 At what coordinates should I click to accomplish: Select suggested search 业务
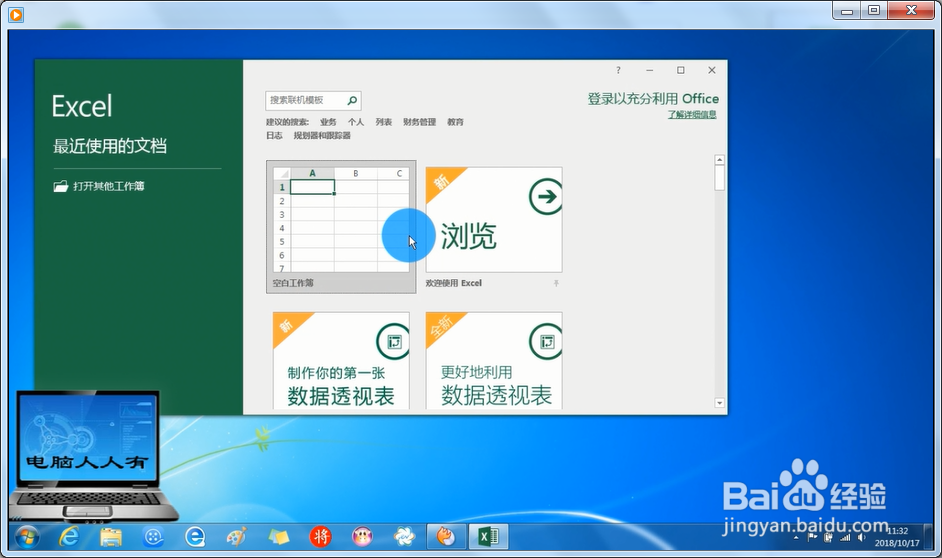pyautogui.click(x=328, y=122)
